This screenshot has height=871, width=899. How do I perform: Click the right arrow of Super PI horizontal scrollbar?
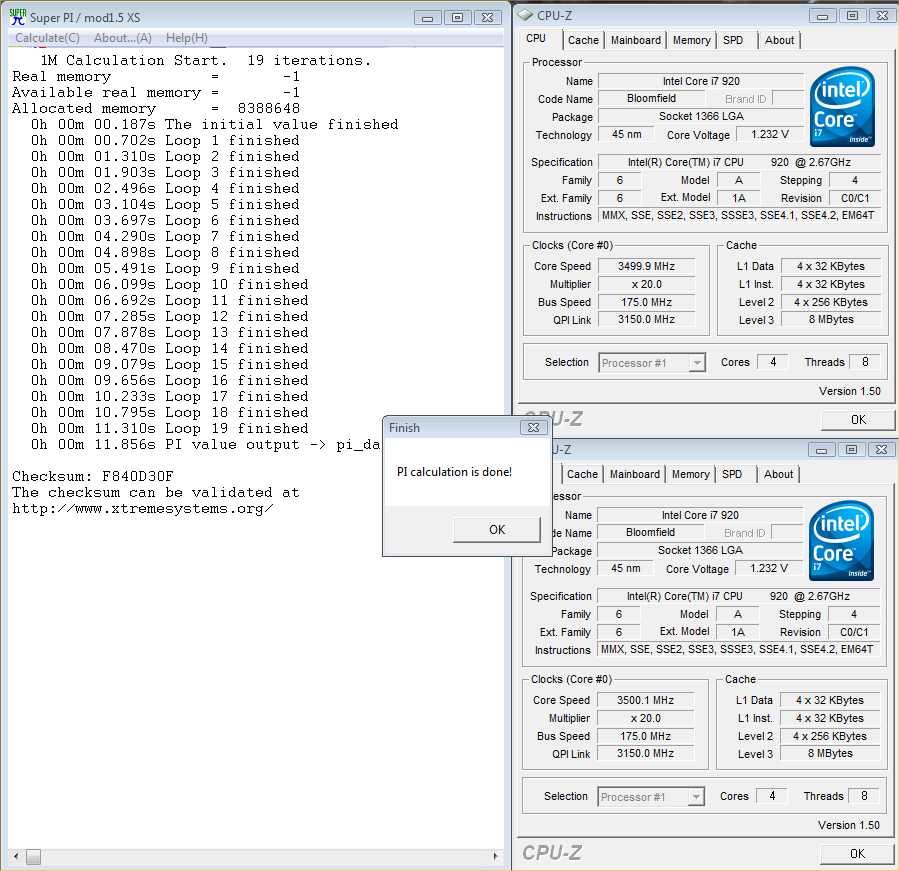point(495,856)
